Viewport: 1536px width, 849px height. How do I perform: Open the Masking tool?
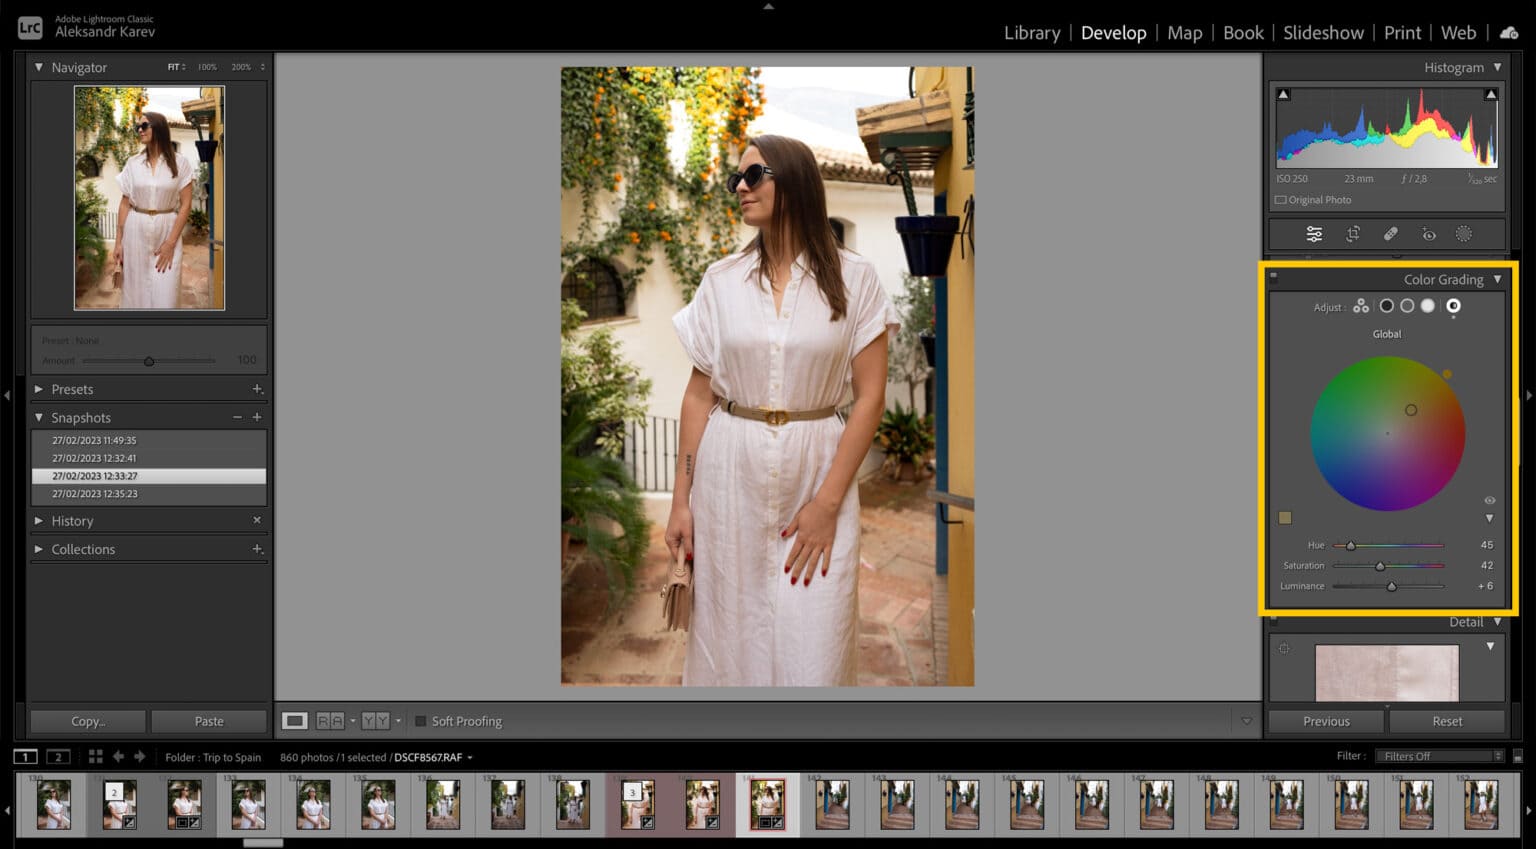point(1465,234)
